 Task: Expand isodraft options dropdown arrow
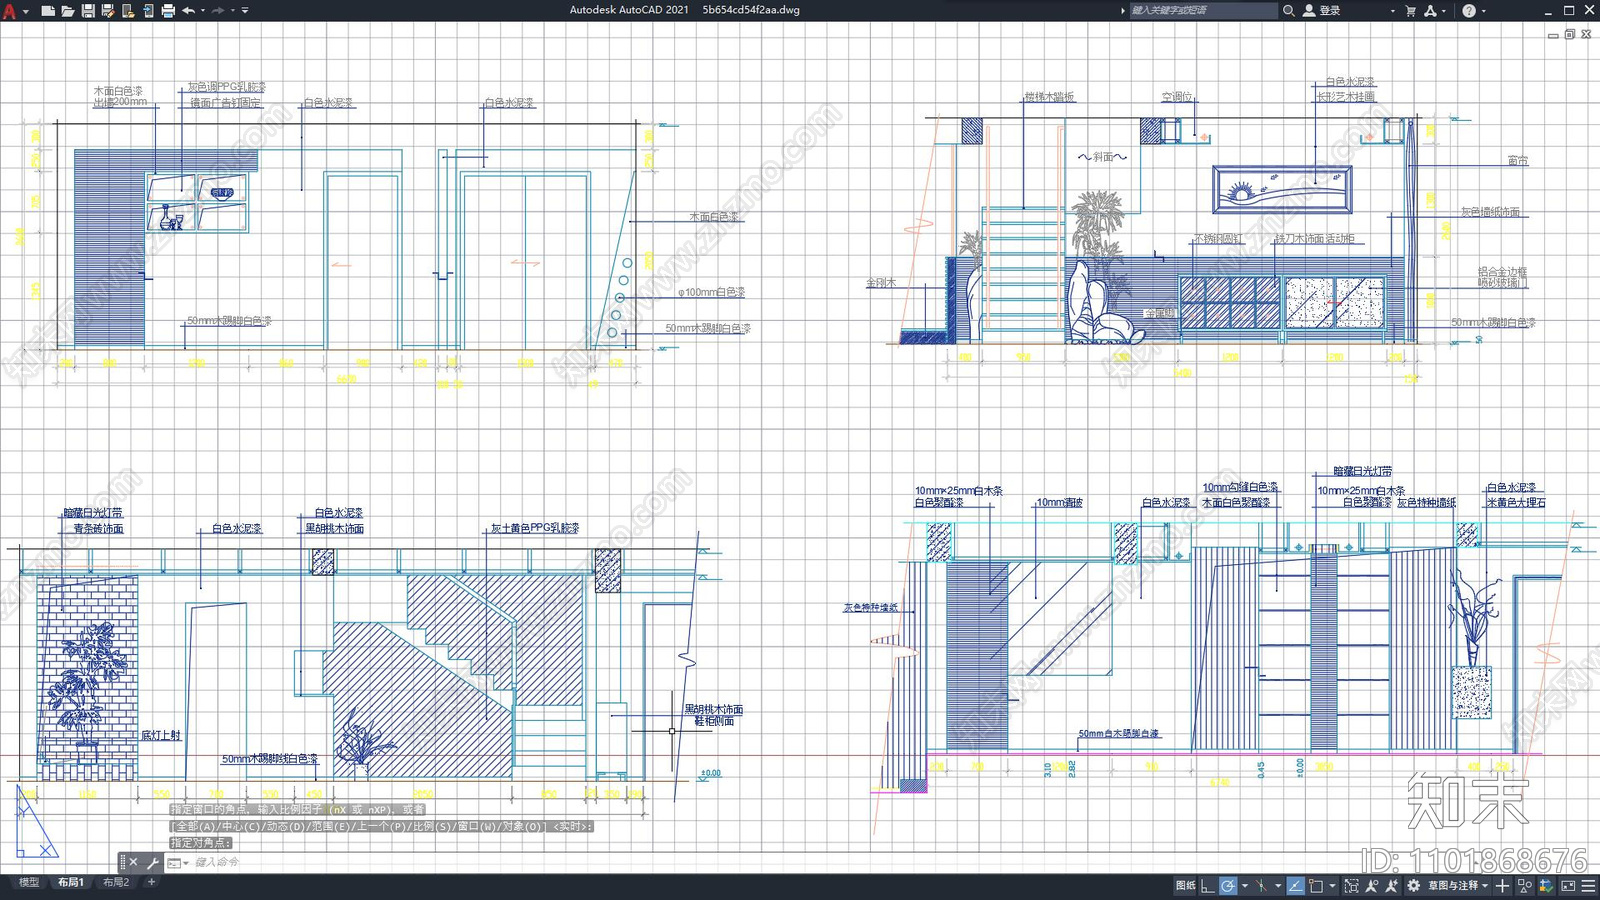1278,886
